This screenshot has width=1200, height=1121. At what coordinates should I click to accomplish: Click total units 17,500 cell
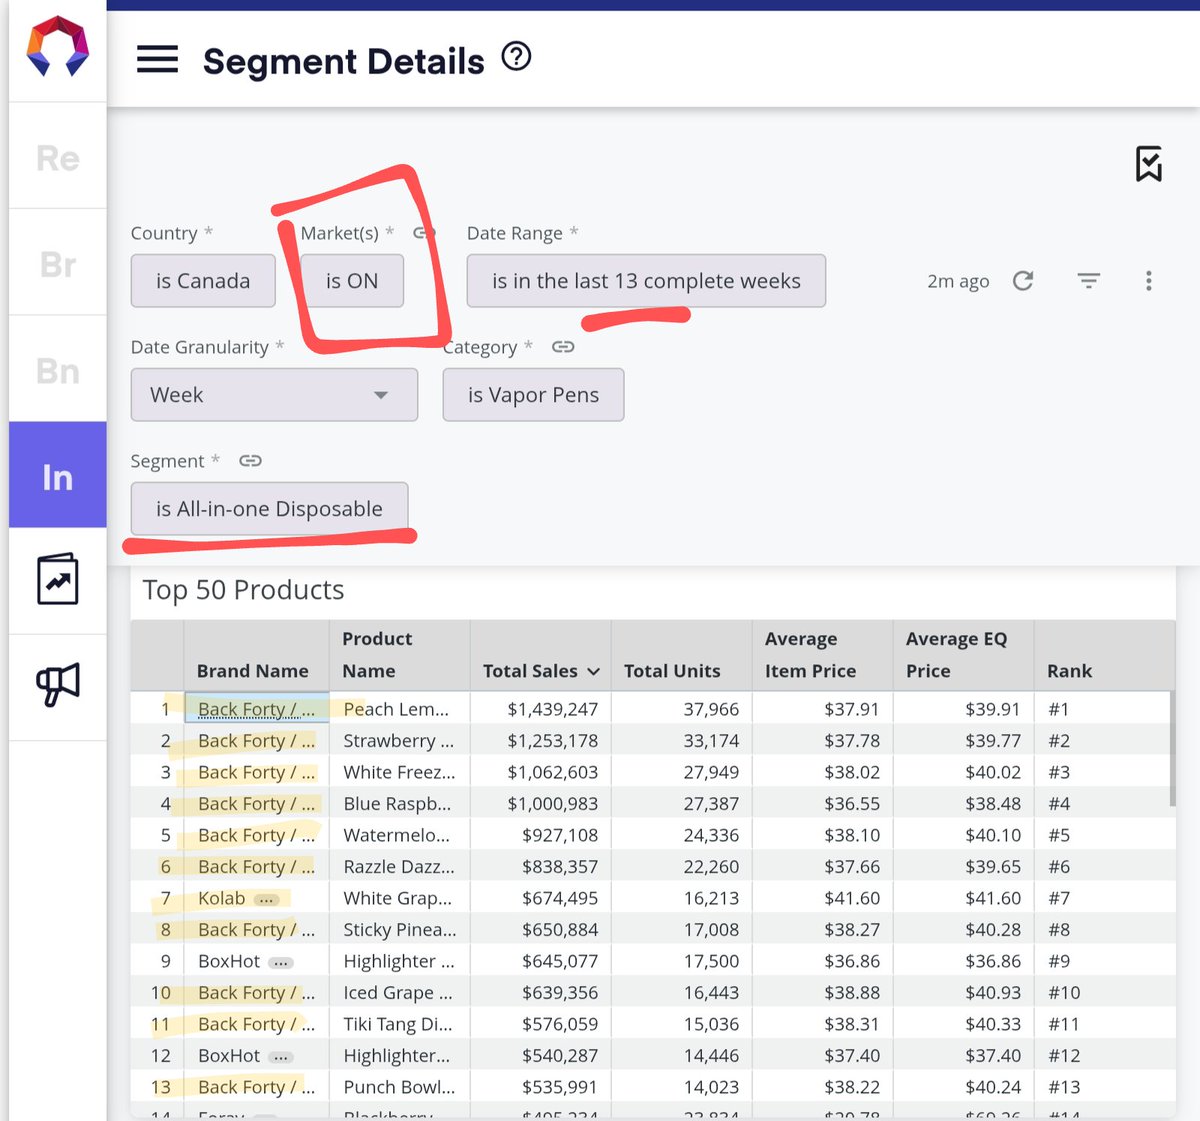(682, 961)
